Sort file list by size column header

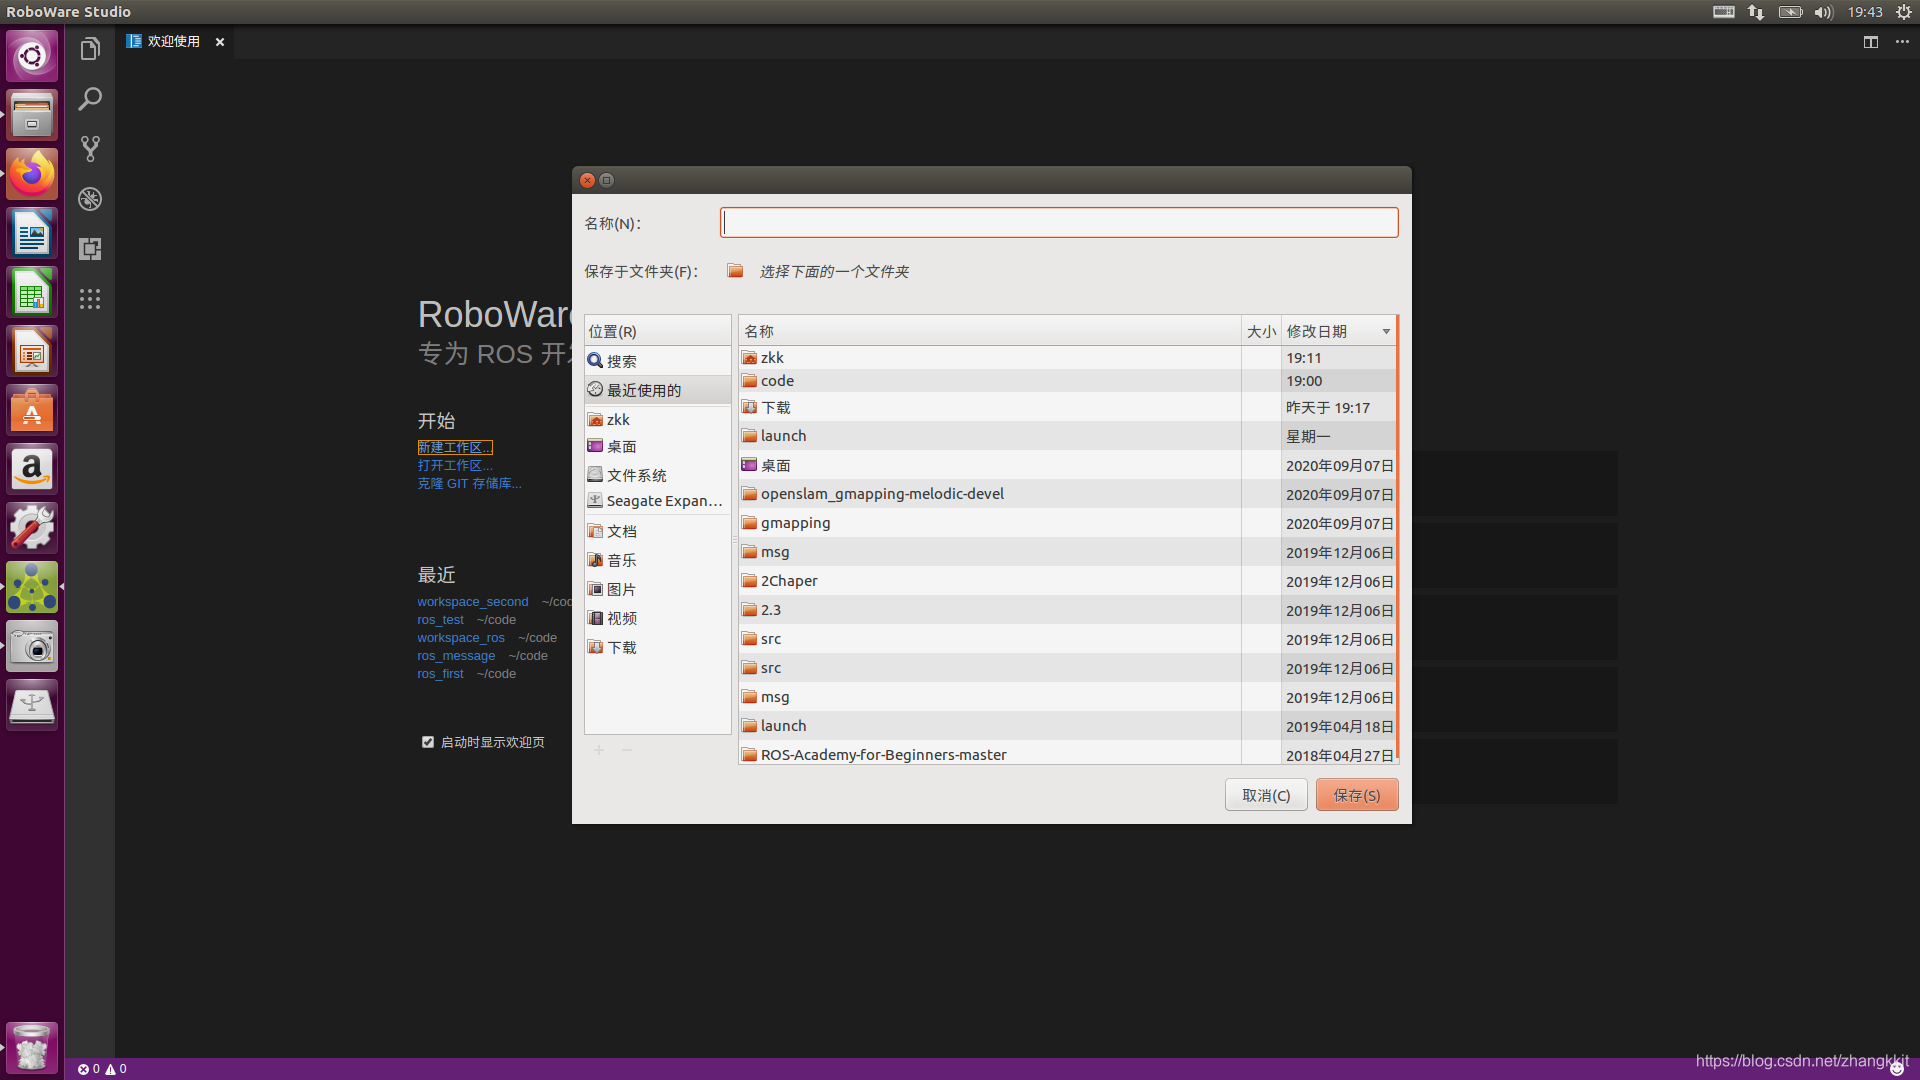pos(1260,332)
